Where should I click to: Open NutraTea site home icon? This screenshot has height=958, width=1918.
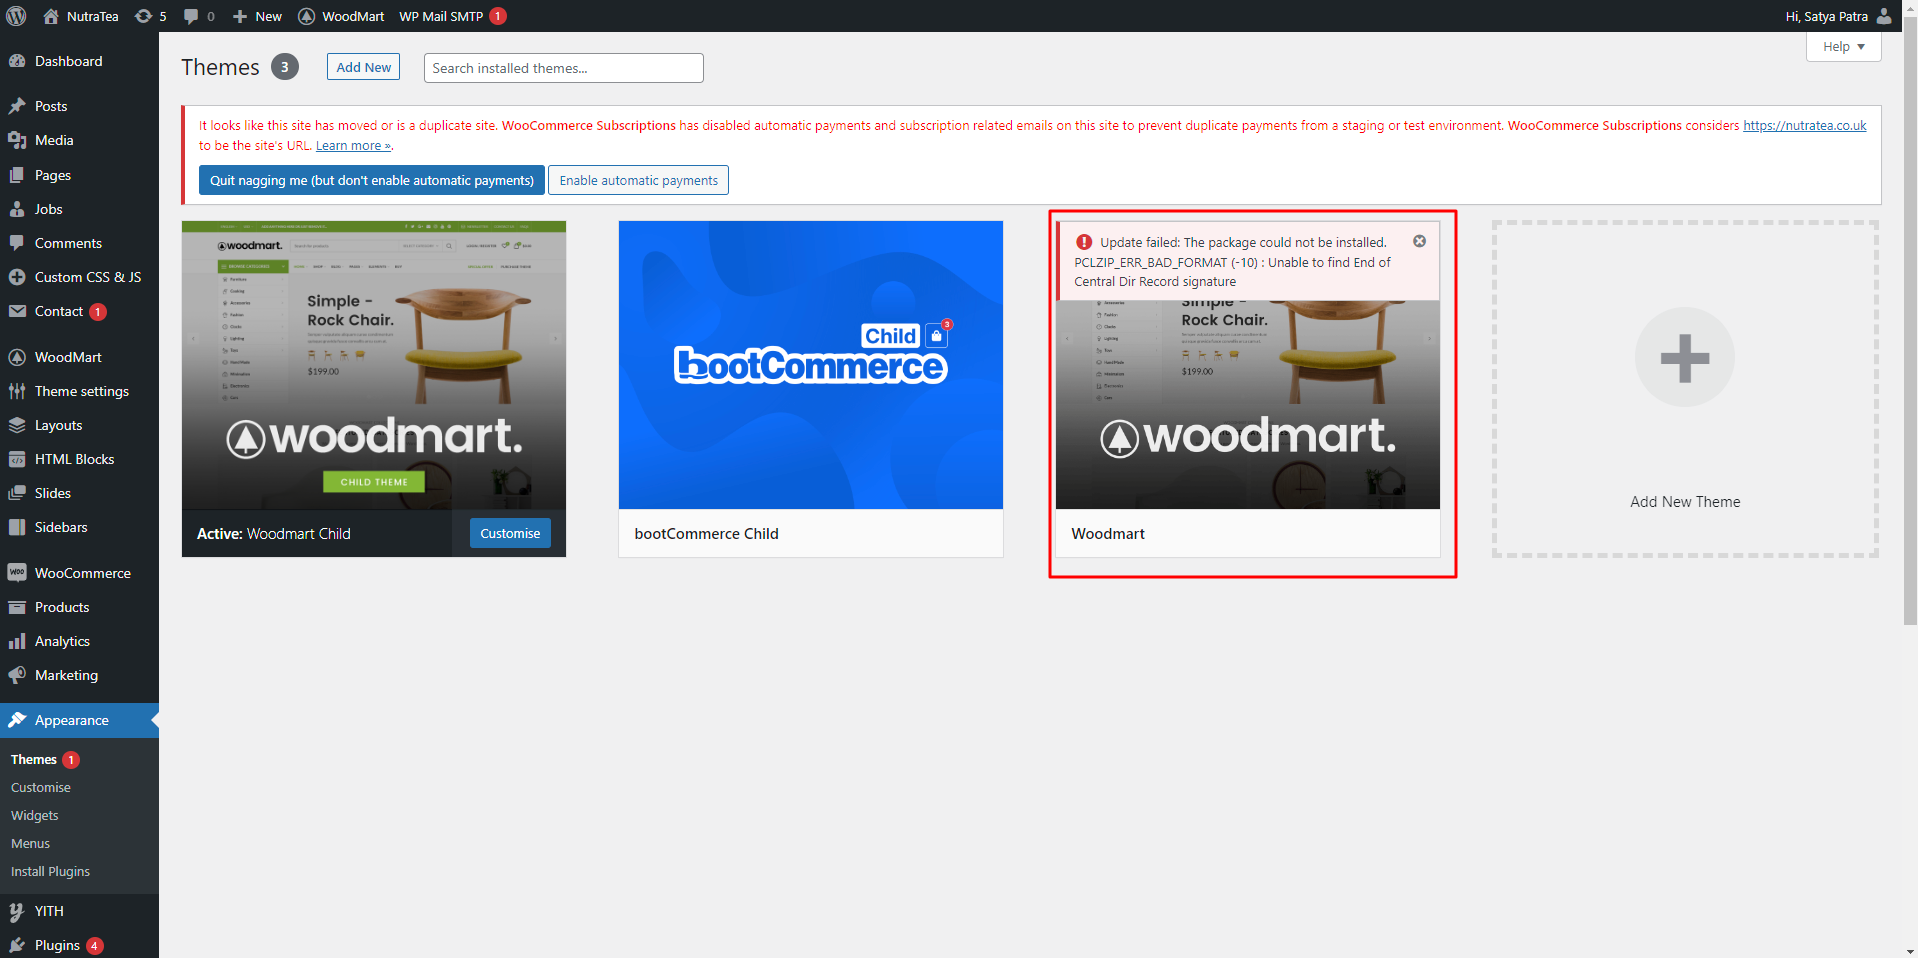[x=51, y=16]
